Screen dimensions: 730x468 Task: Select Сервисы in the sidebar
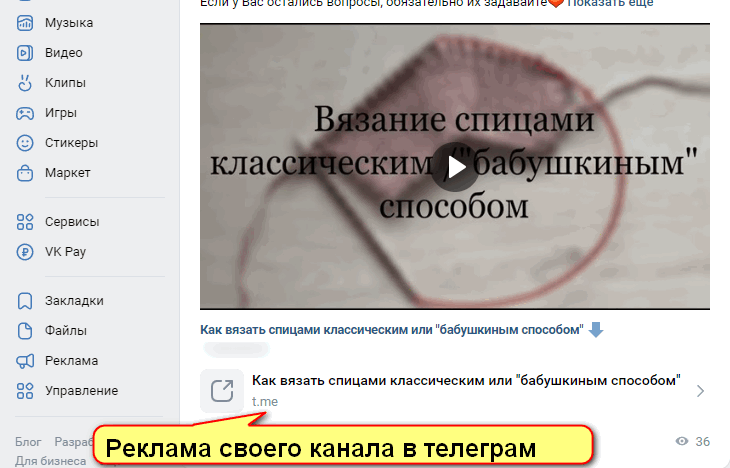pos(72,222)
